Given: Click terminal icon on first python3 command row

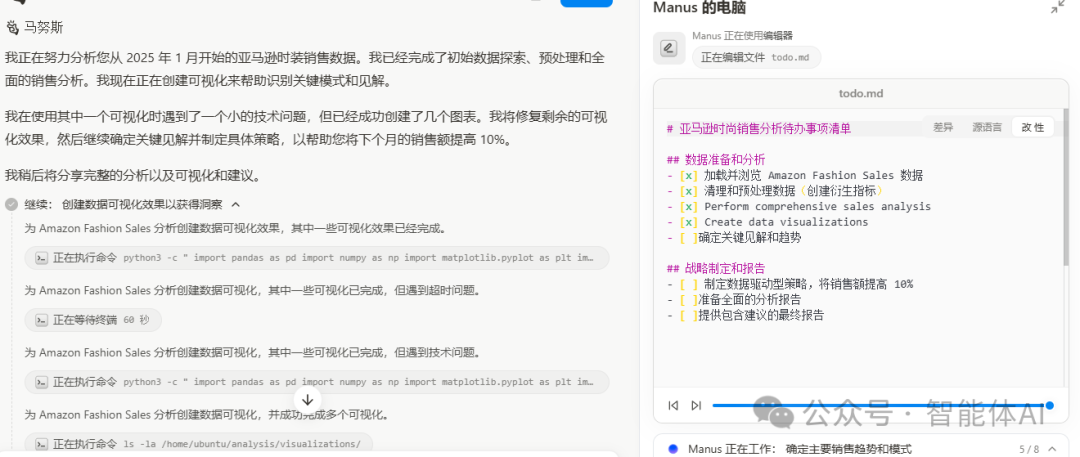Looking at the screenshot, I should (x=41, y=258).
